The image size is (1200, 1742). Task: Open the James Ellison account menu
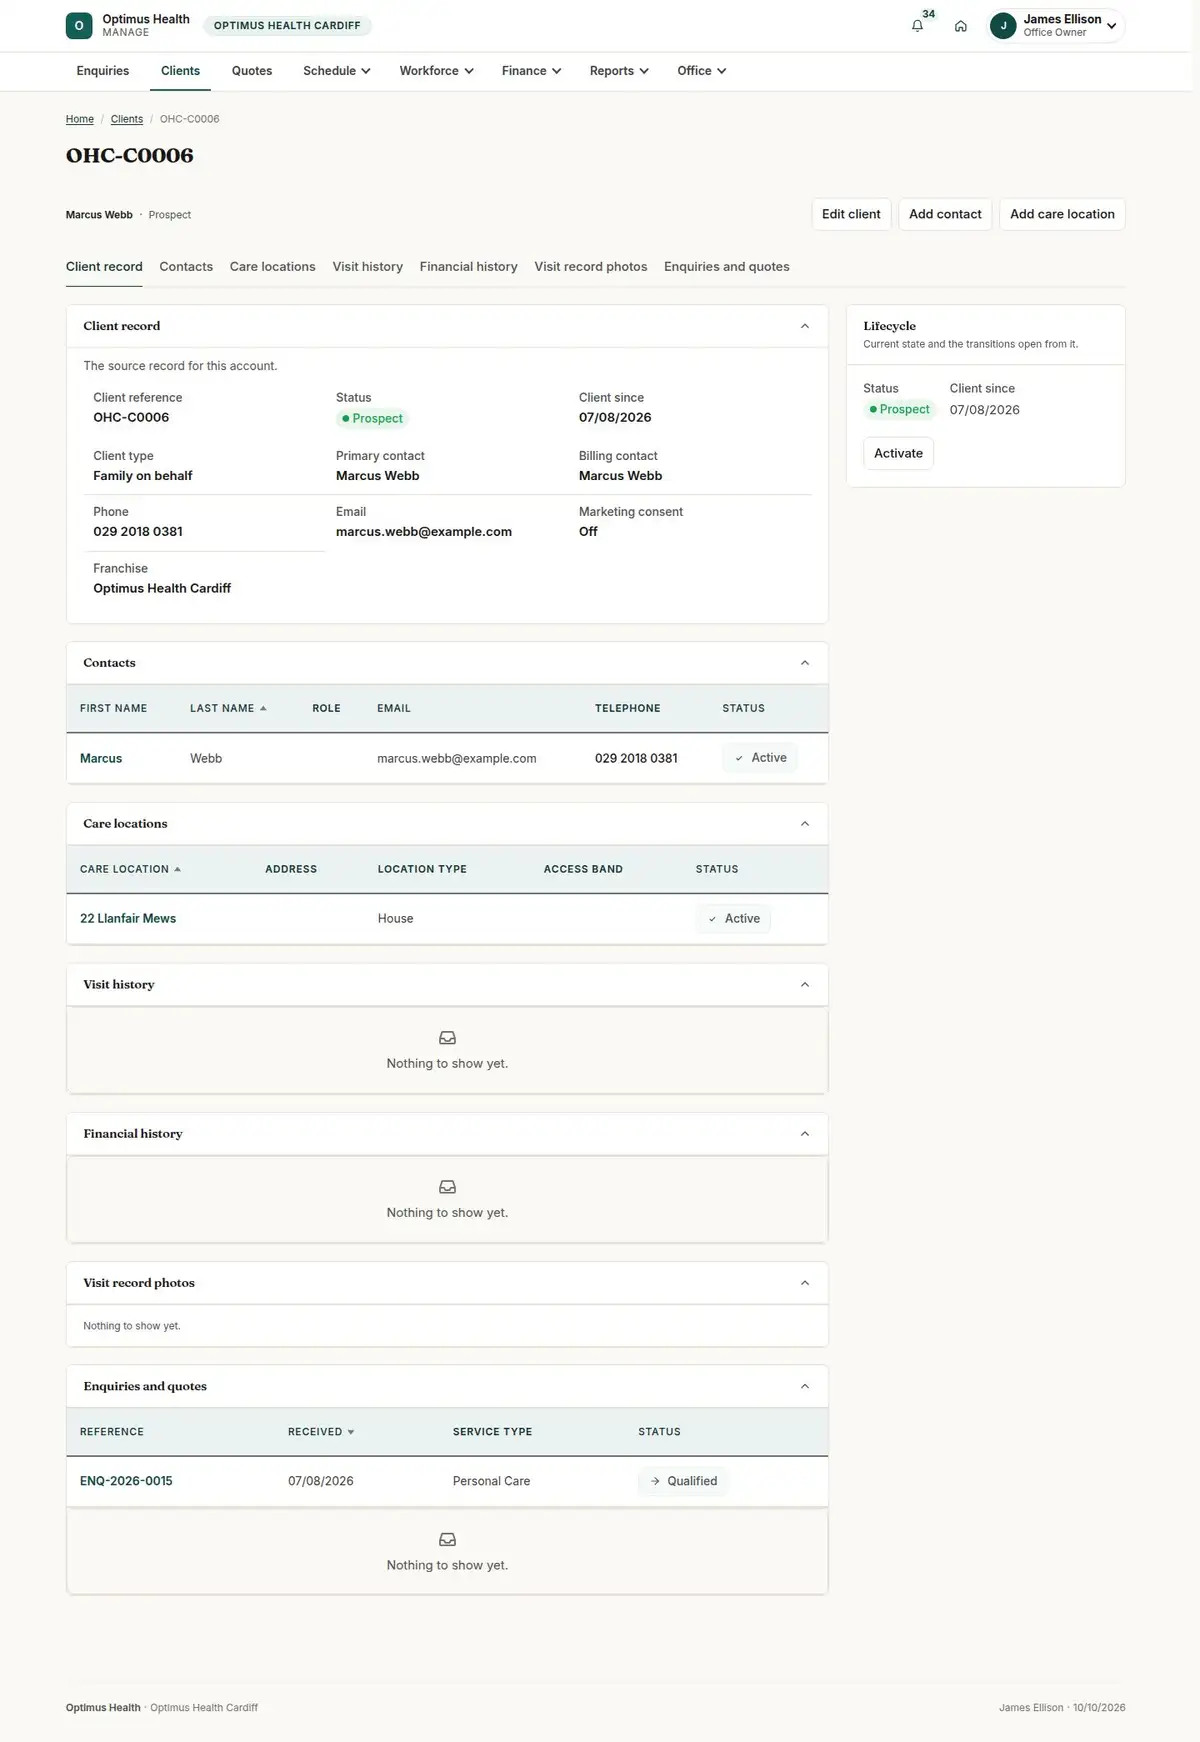(x=1056, y=26)
